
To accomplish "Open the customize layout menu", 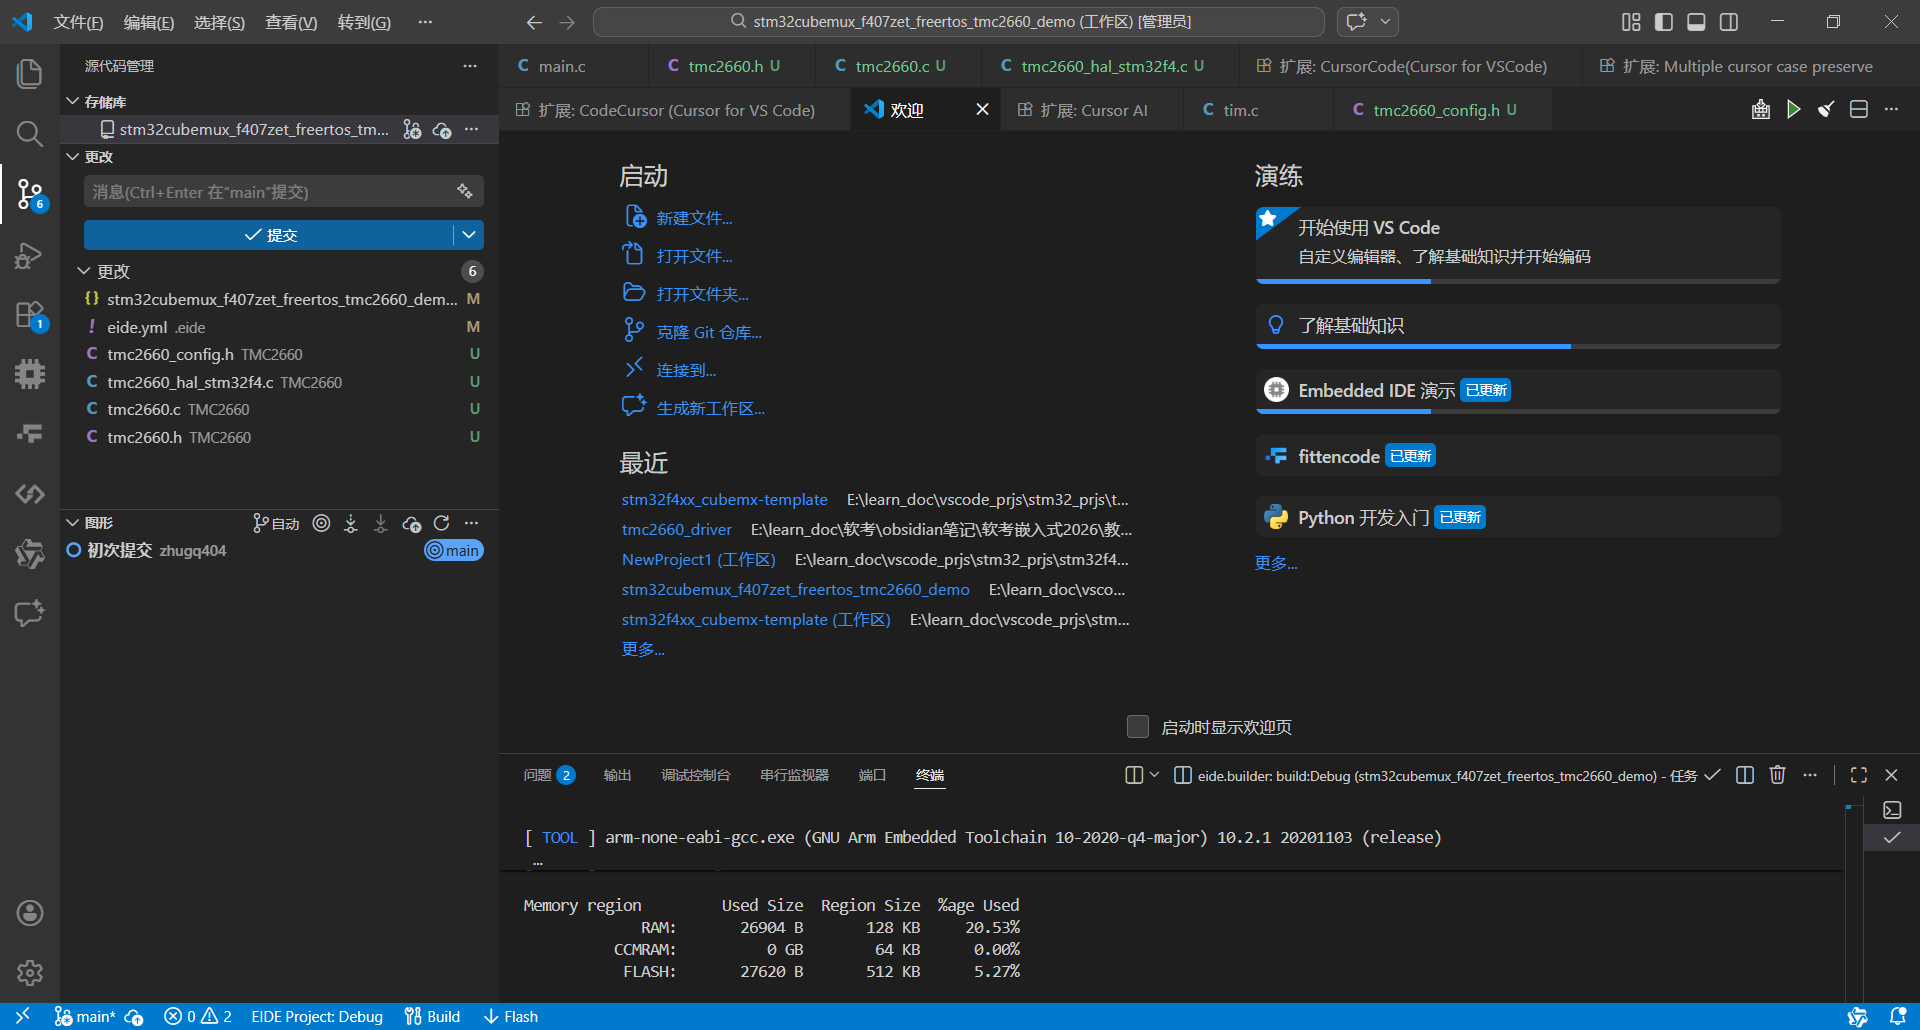I will click(x=1631, y=22).
